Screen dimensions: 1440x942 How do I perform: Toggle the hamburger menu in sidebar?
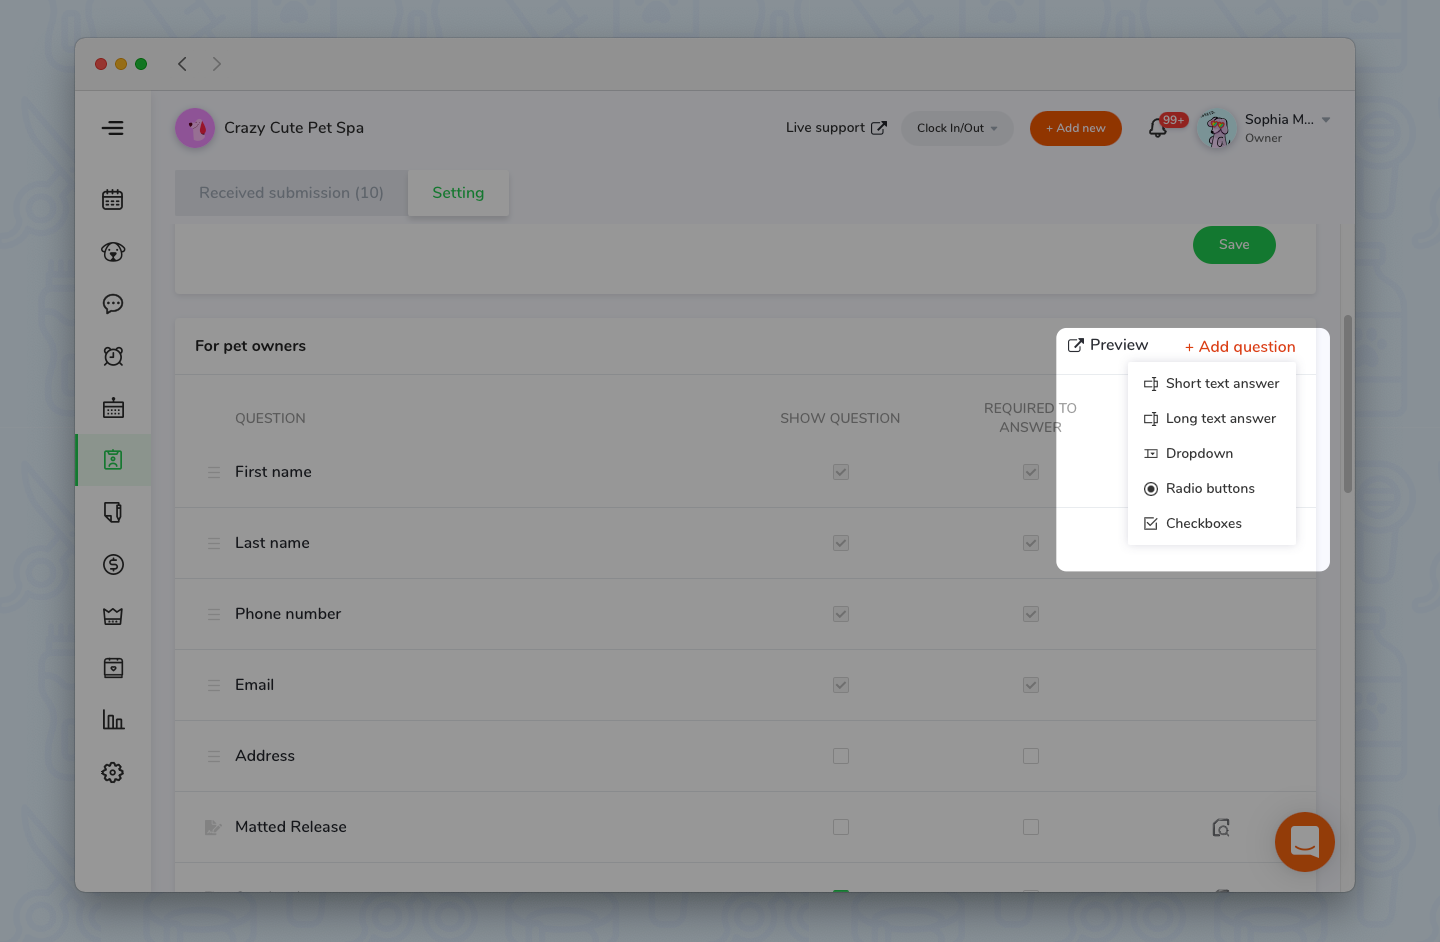tap(113, 128)
